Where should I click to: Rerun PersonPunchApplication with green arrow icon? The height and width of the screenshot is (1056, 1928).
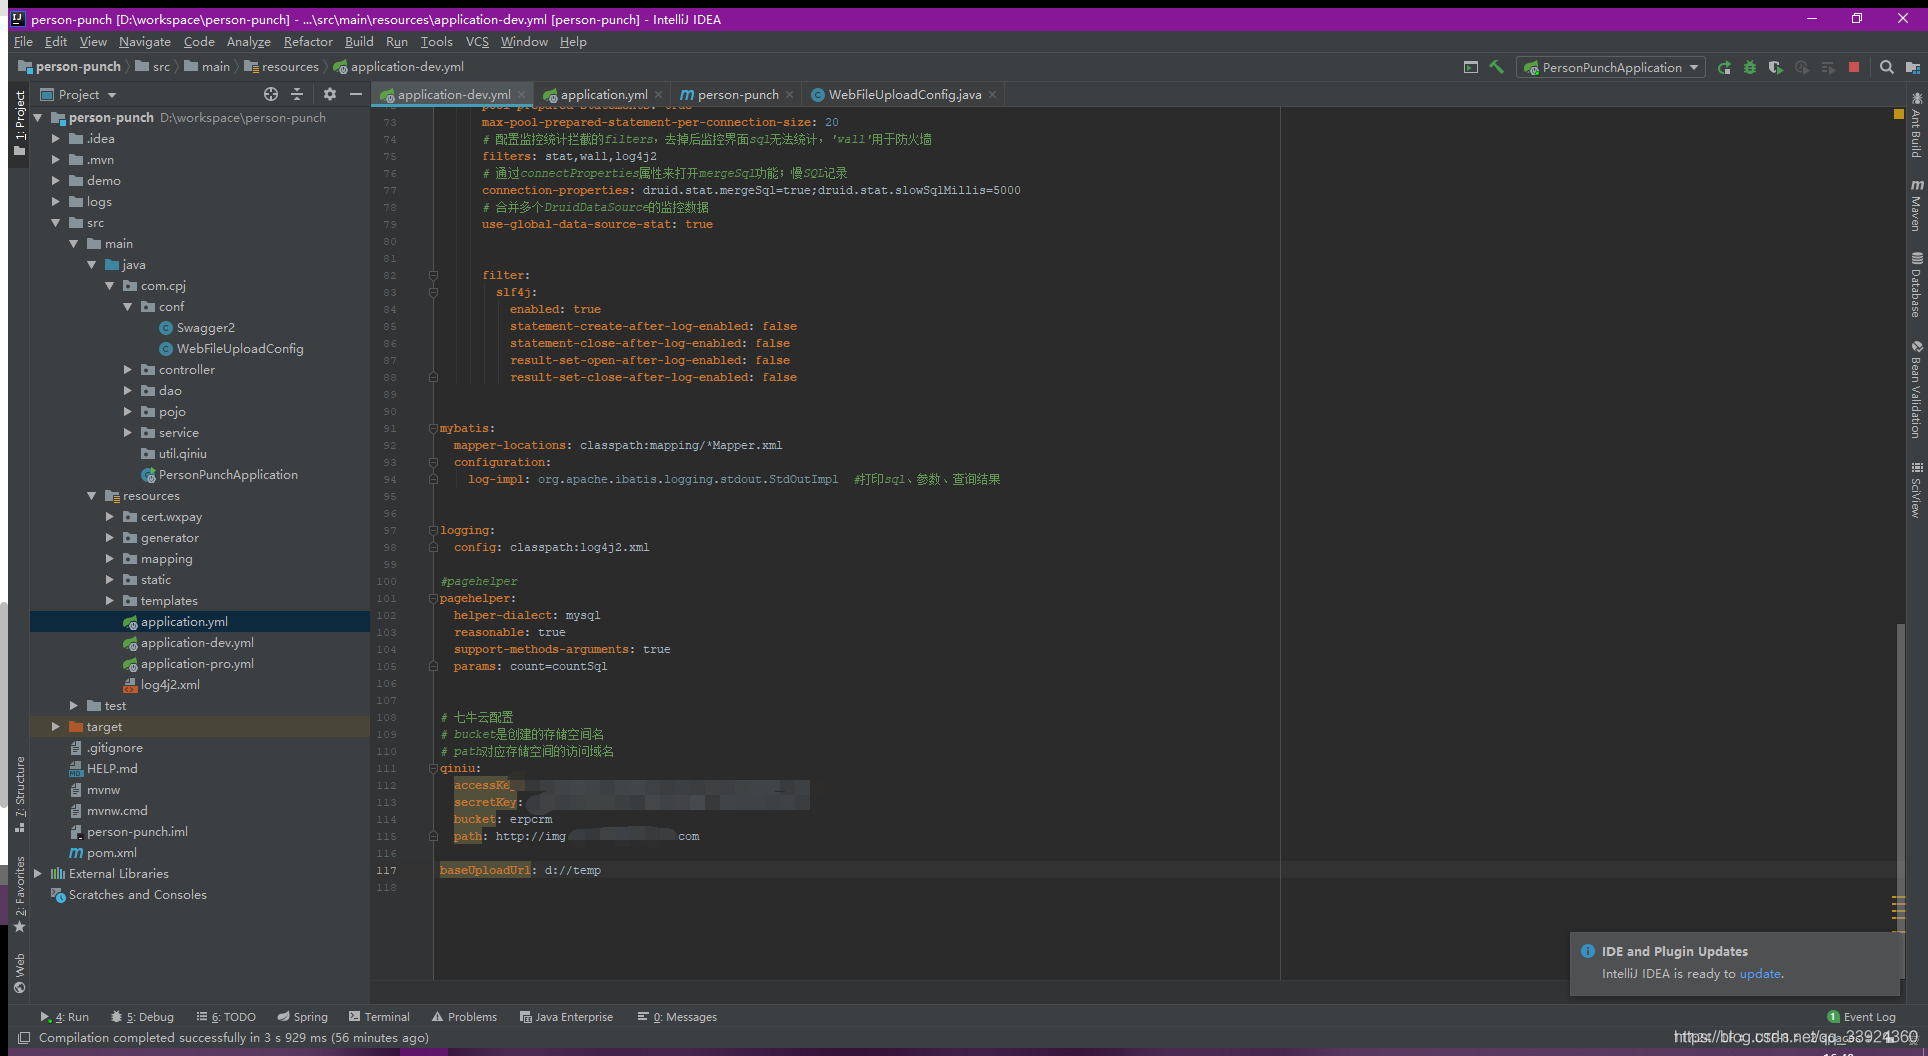click(1724, 67)
